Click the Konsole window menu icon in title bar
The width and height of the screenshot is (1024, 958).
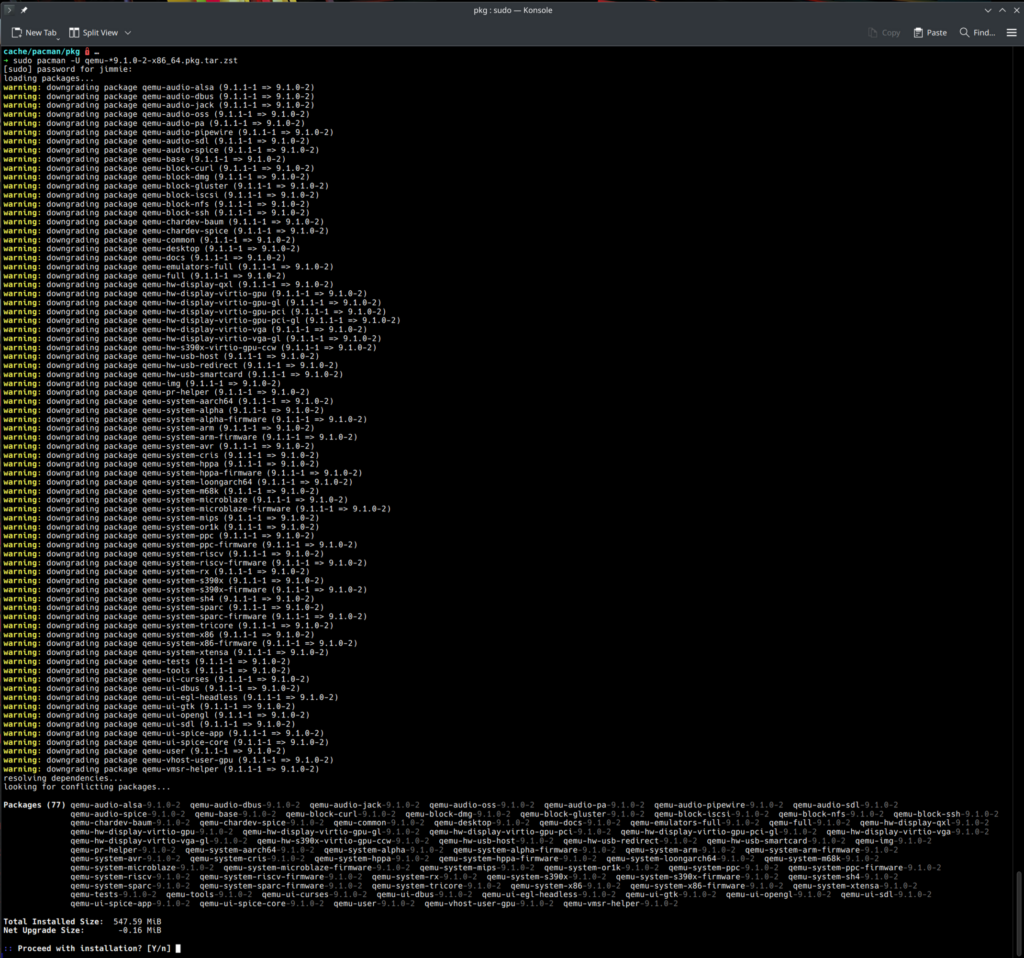(9, 10)
